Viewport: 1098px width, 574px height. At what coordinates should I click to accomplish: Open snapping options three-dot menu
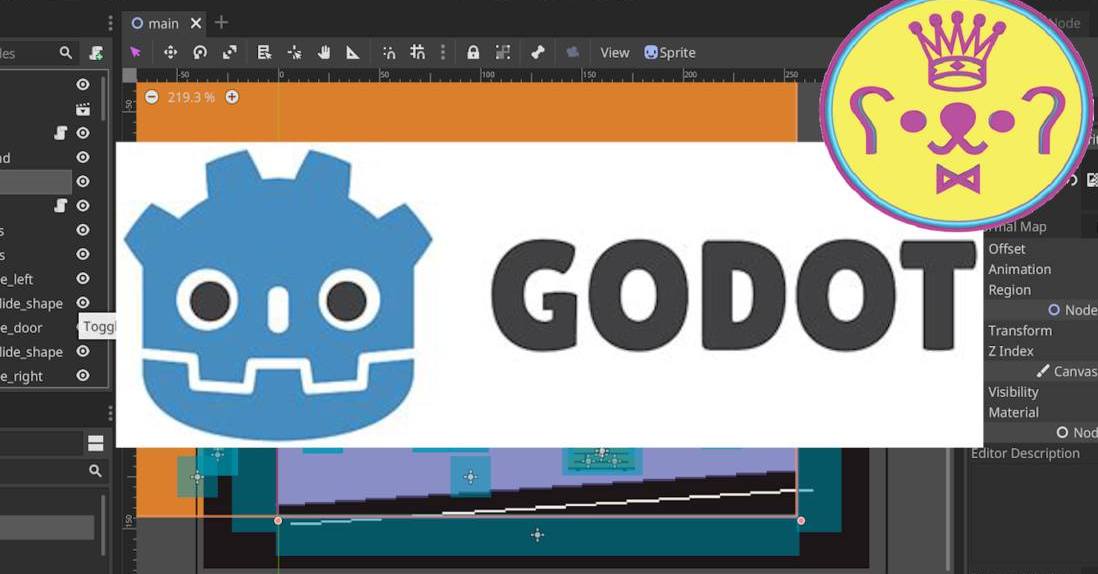(443, 52)
